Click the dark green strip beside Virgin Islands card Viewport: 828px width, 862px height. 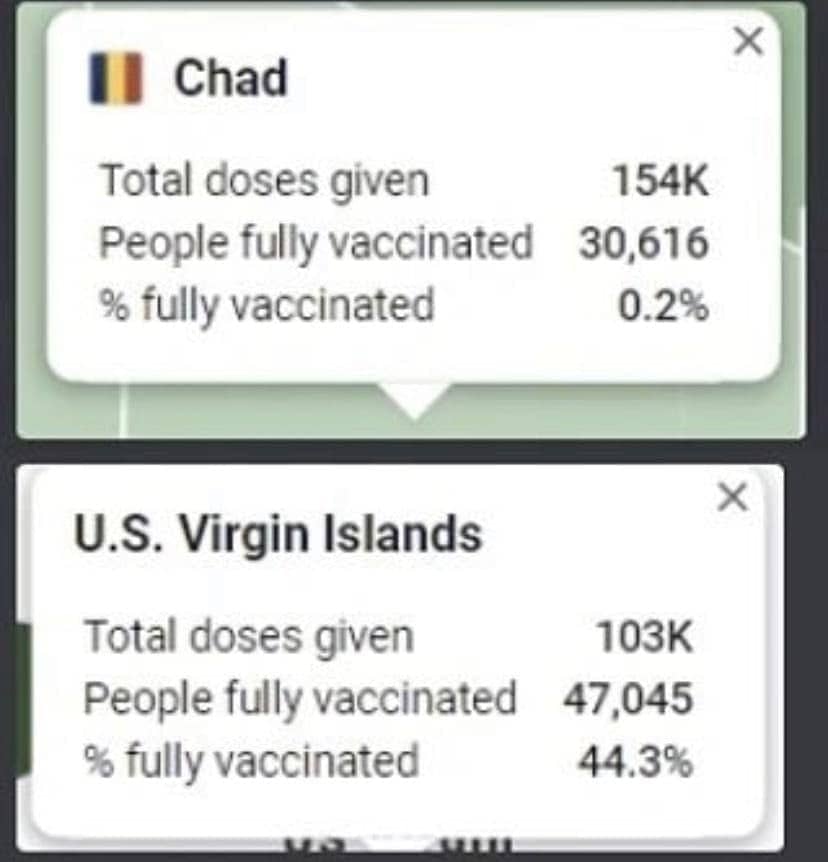click(x=24, y=698)
